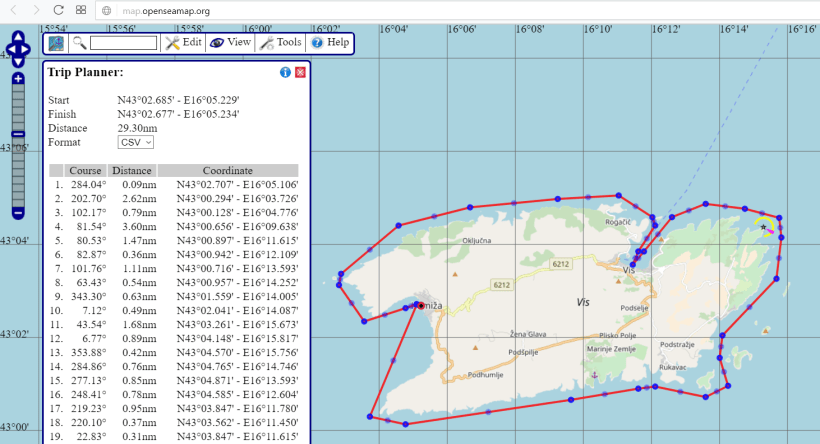Click the map search text field
The width and height of the screenshot is (820, 444).
tap(123, 43)
